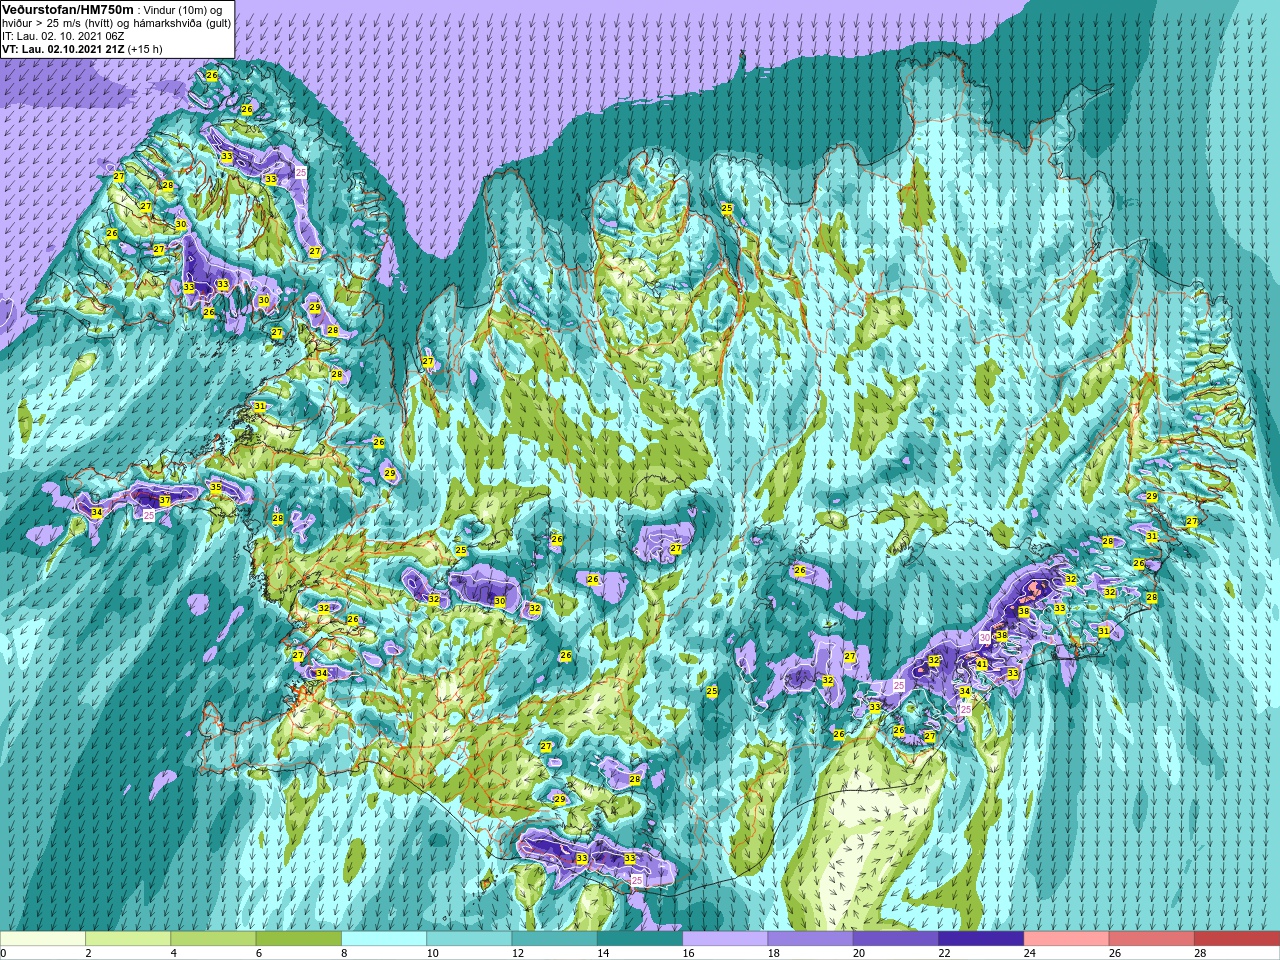
Task: Select the 6–8 m/s olive green legend swatch
Action: (x=299, y=939)
